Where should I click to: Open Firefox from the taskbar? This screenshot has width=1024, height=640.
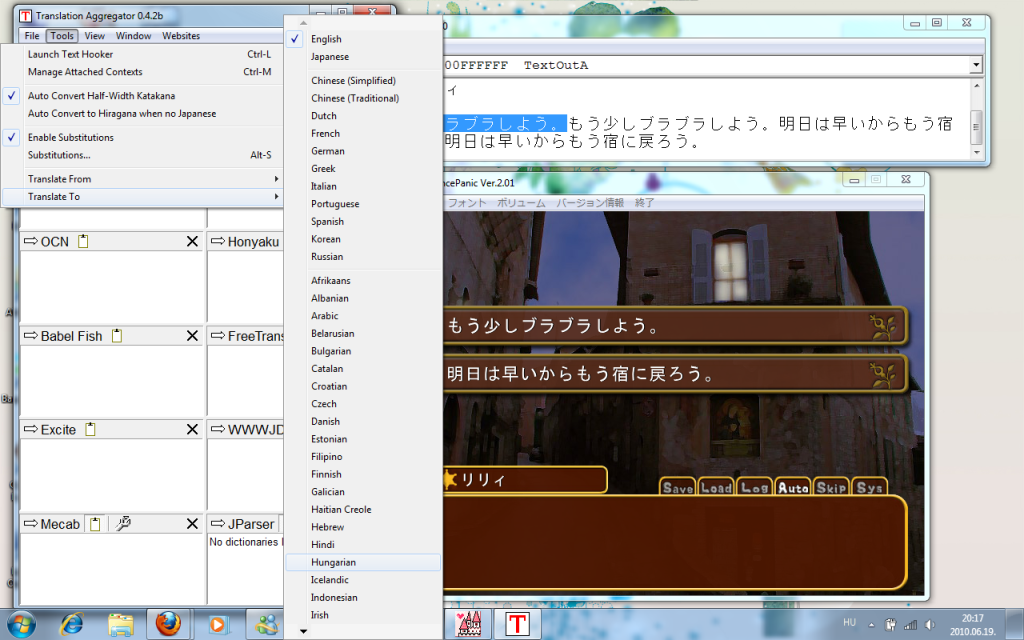pos(168,623)
